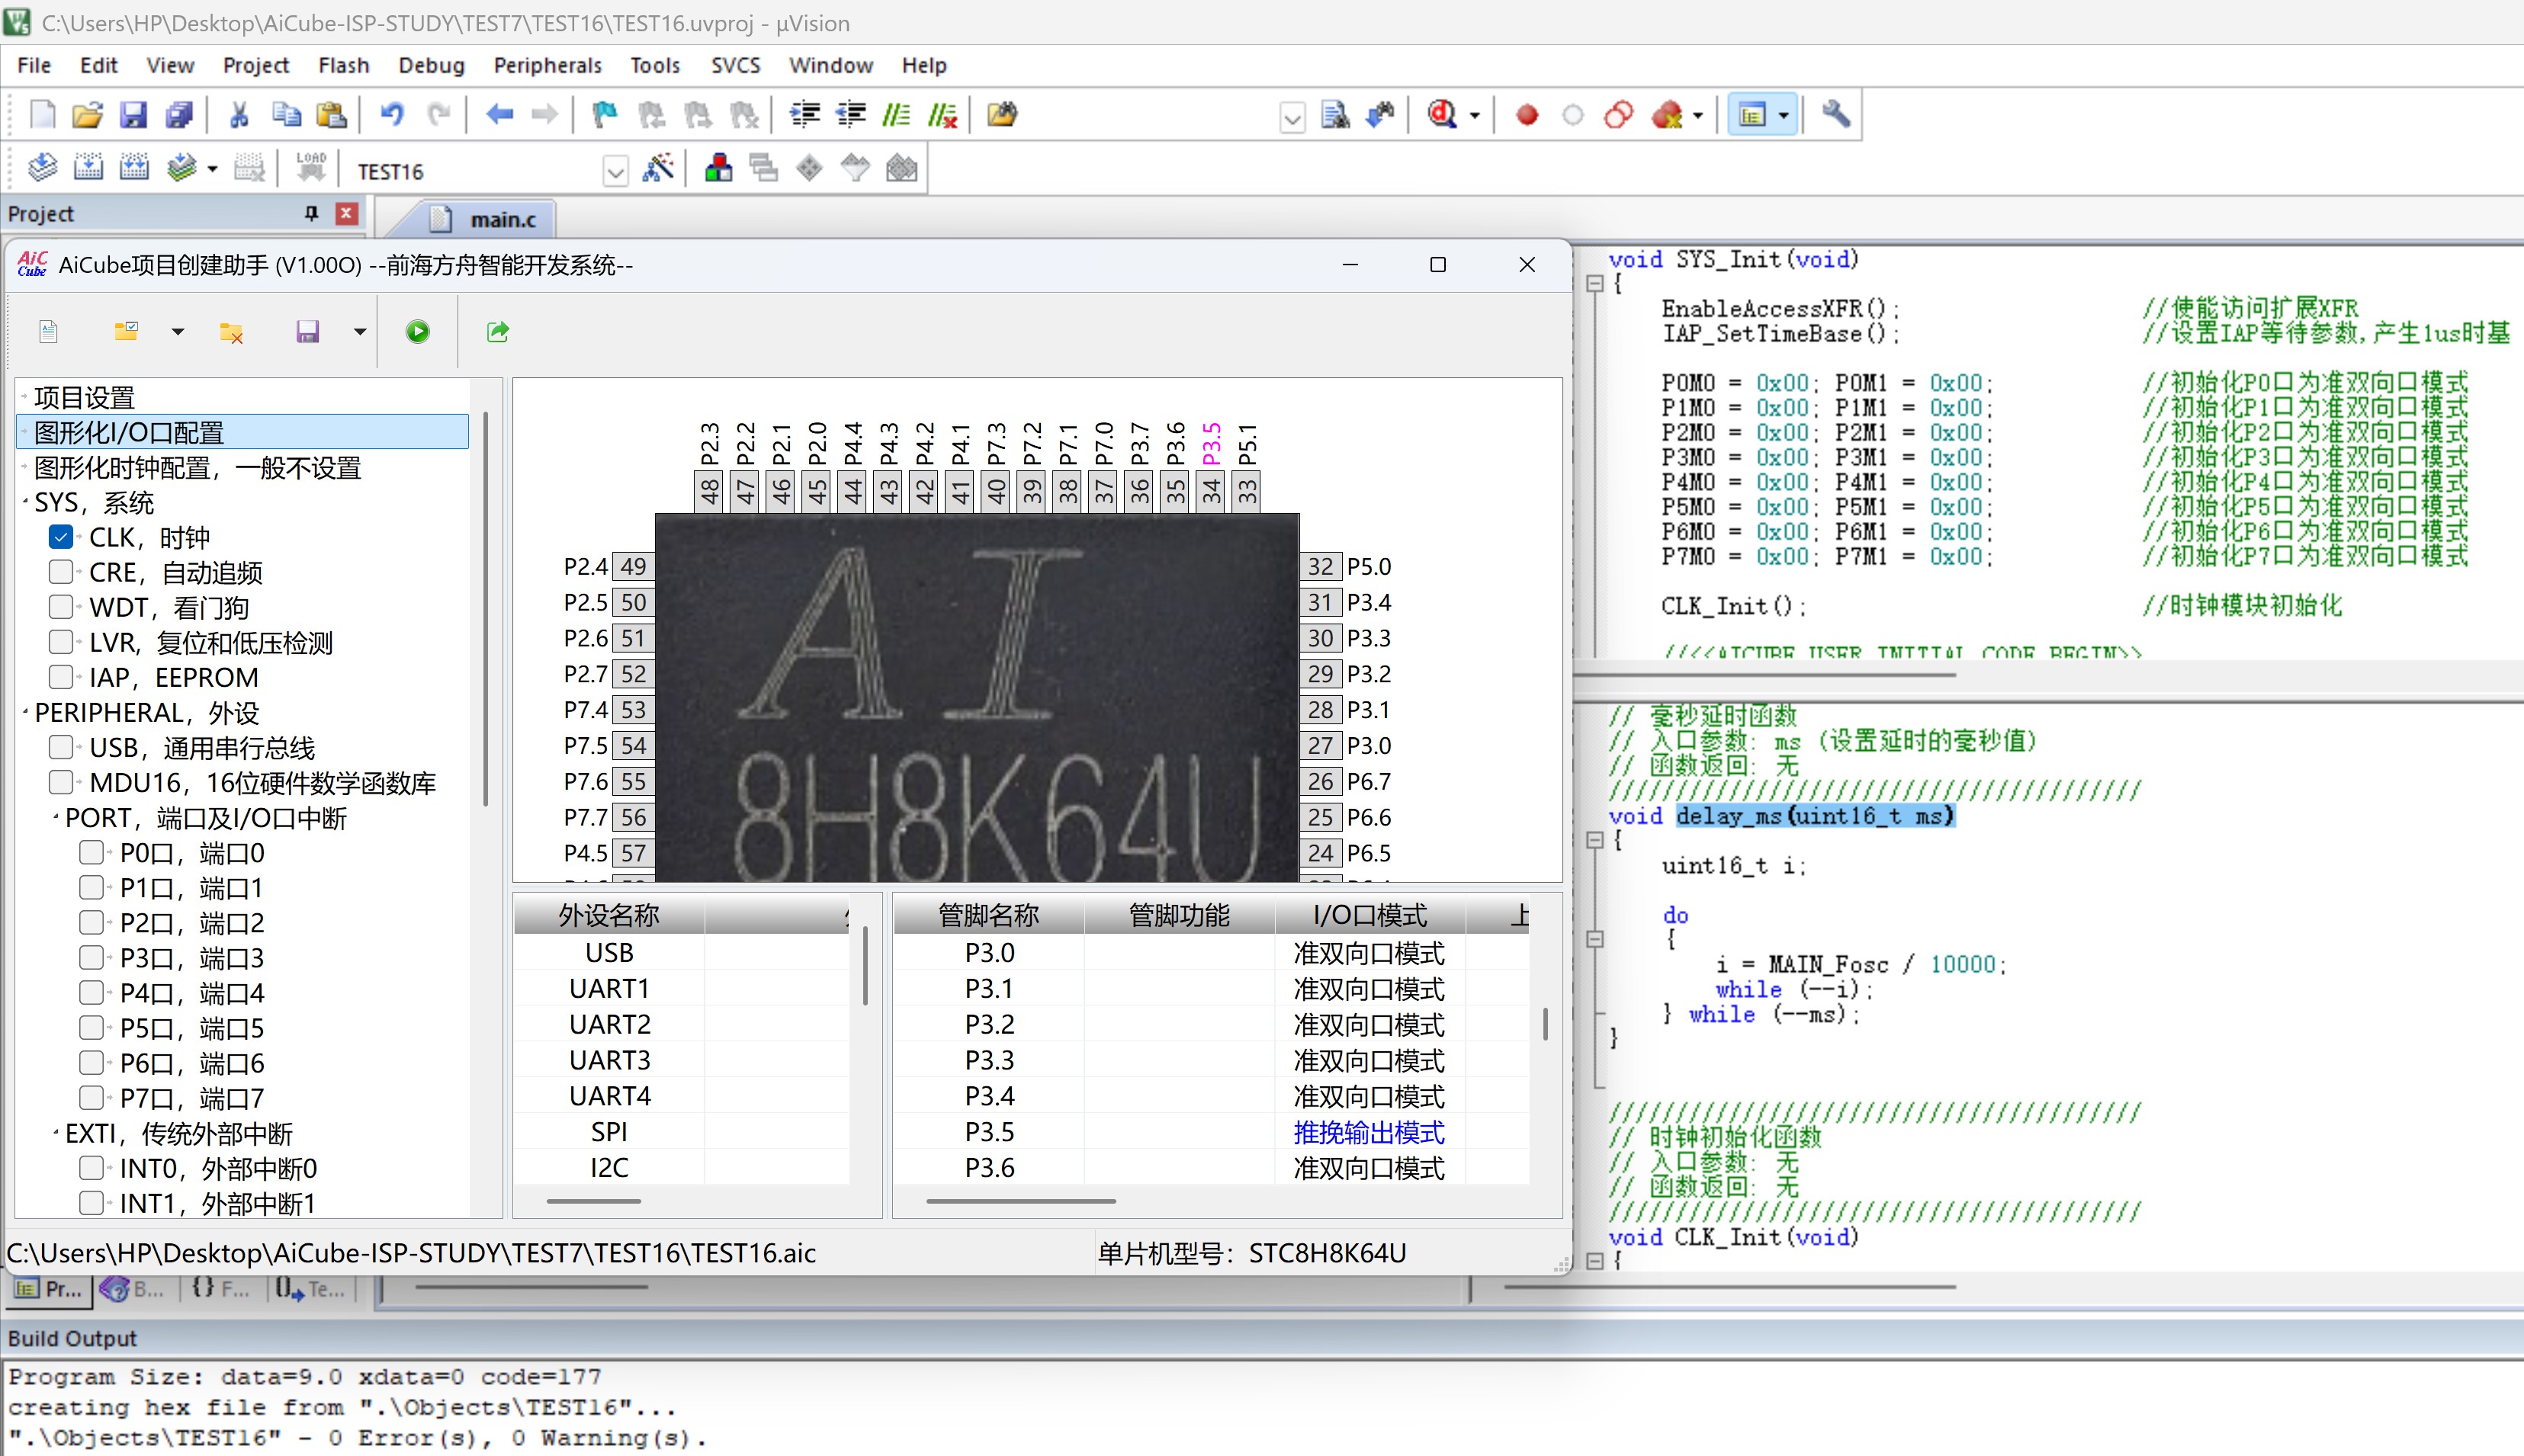Insert a breakpoint with the red dot icon
Image resolution: width=2524 pixels, height=1456 pixels.
click(x=1526, y=115)
